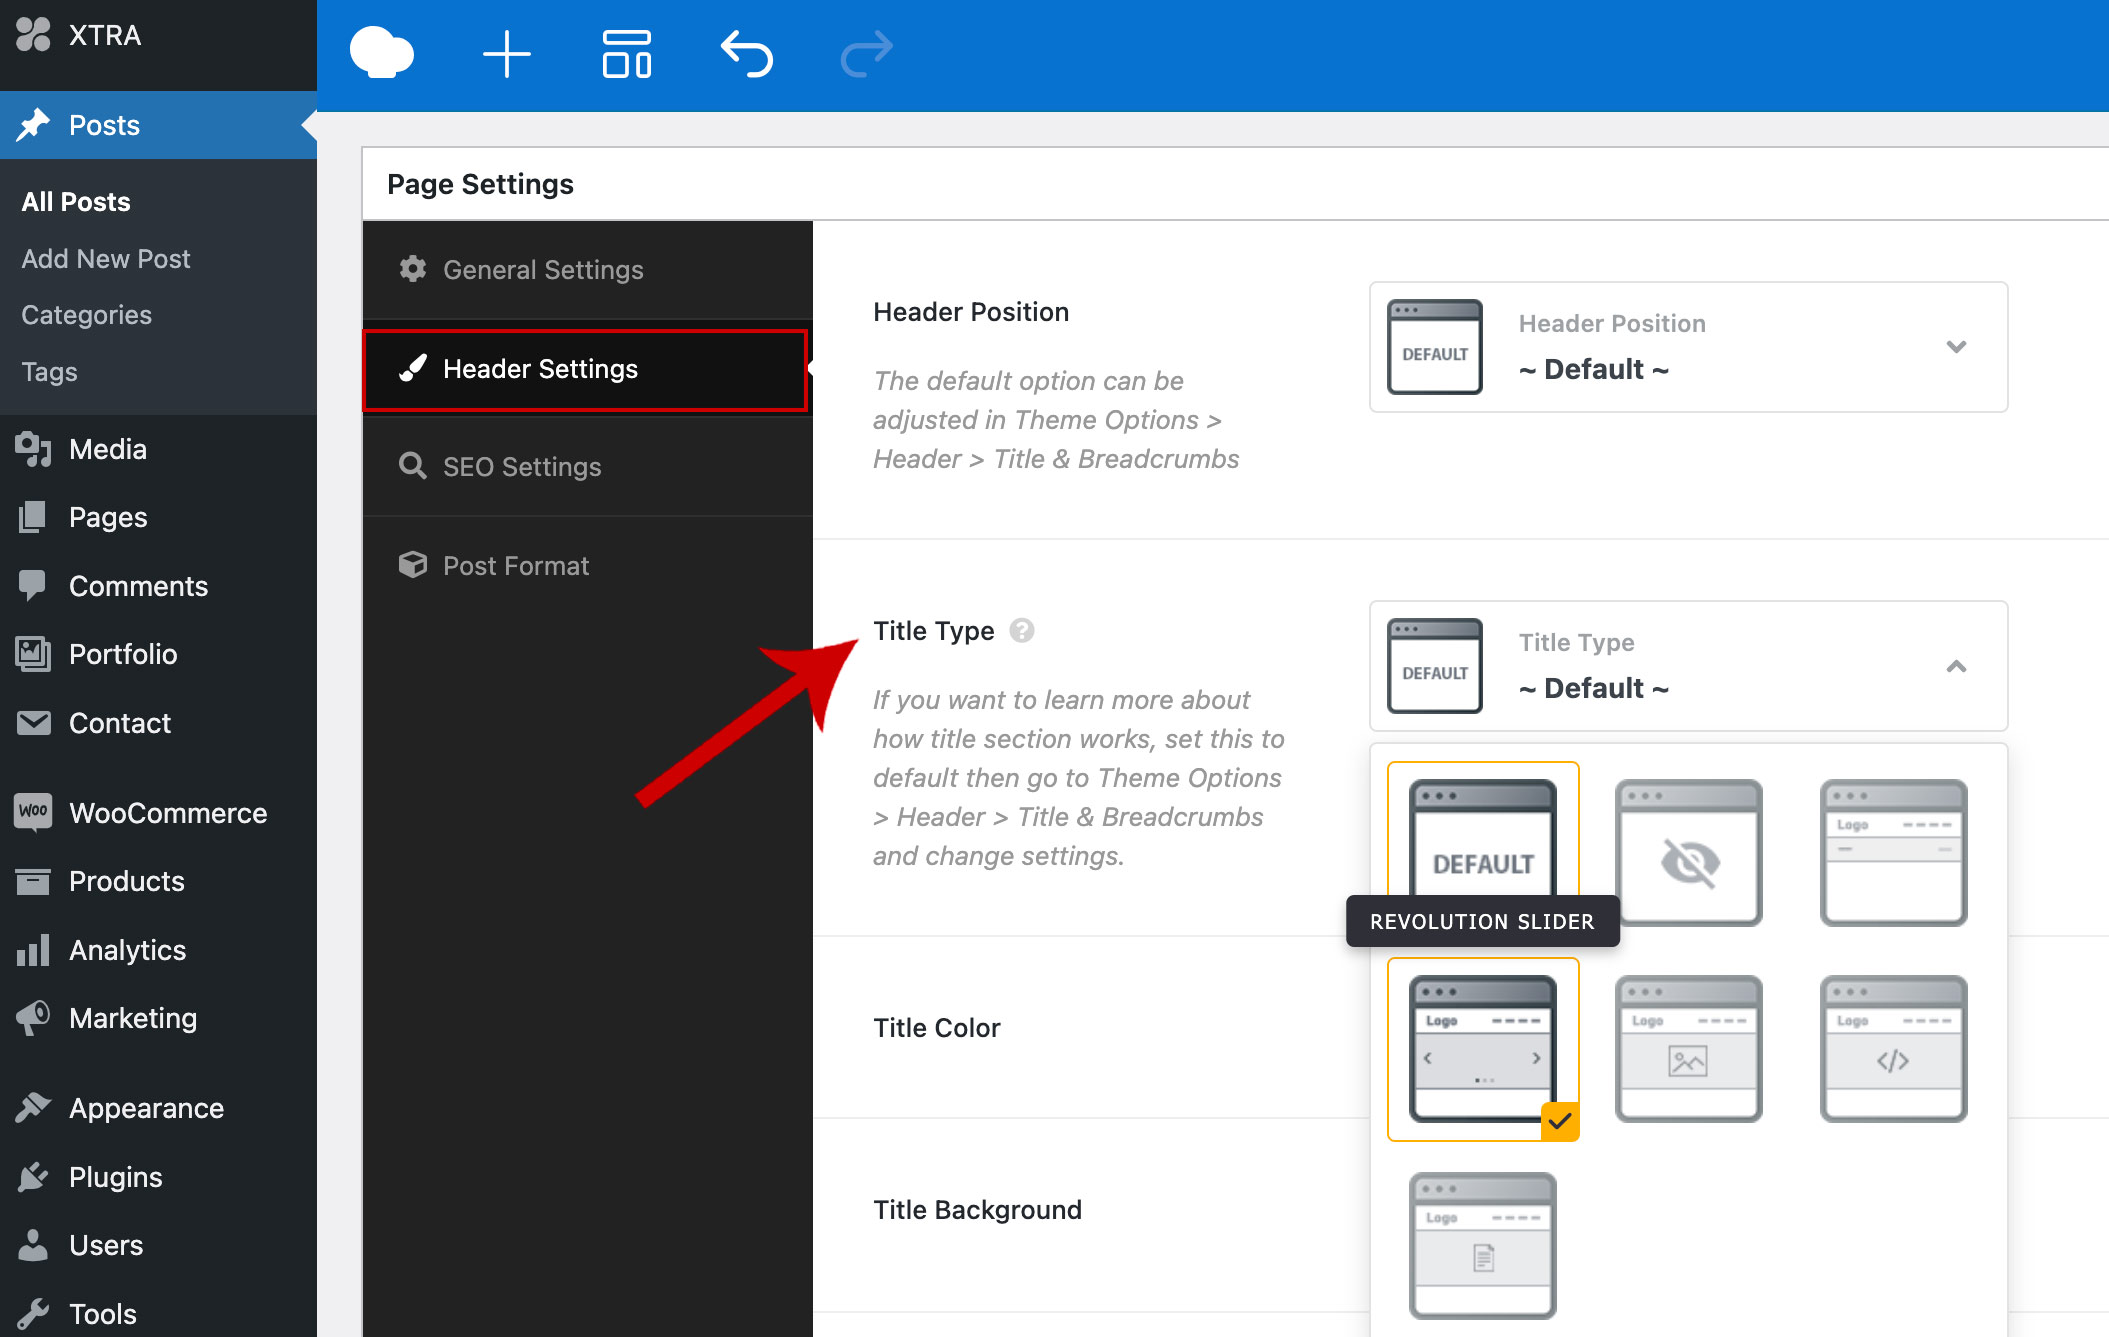2109x1337 pixels.
Task: Open the Plugins admin menu
Action: point(115,1177)
